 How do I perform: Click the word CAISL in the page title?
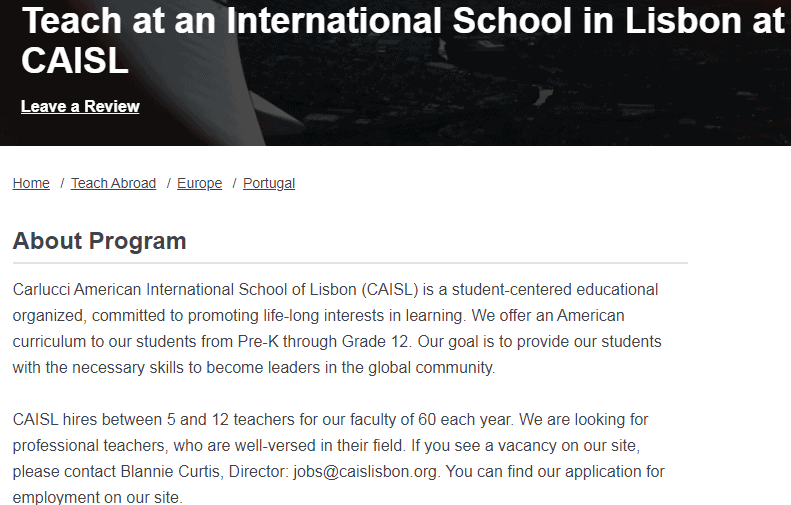coord(75,60)
